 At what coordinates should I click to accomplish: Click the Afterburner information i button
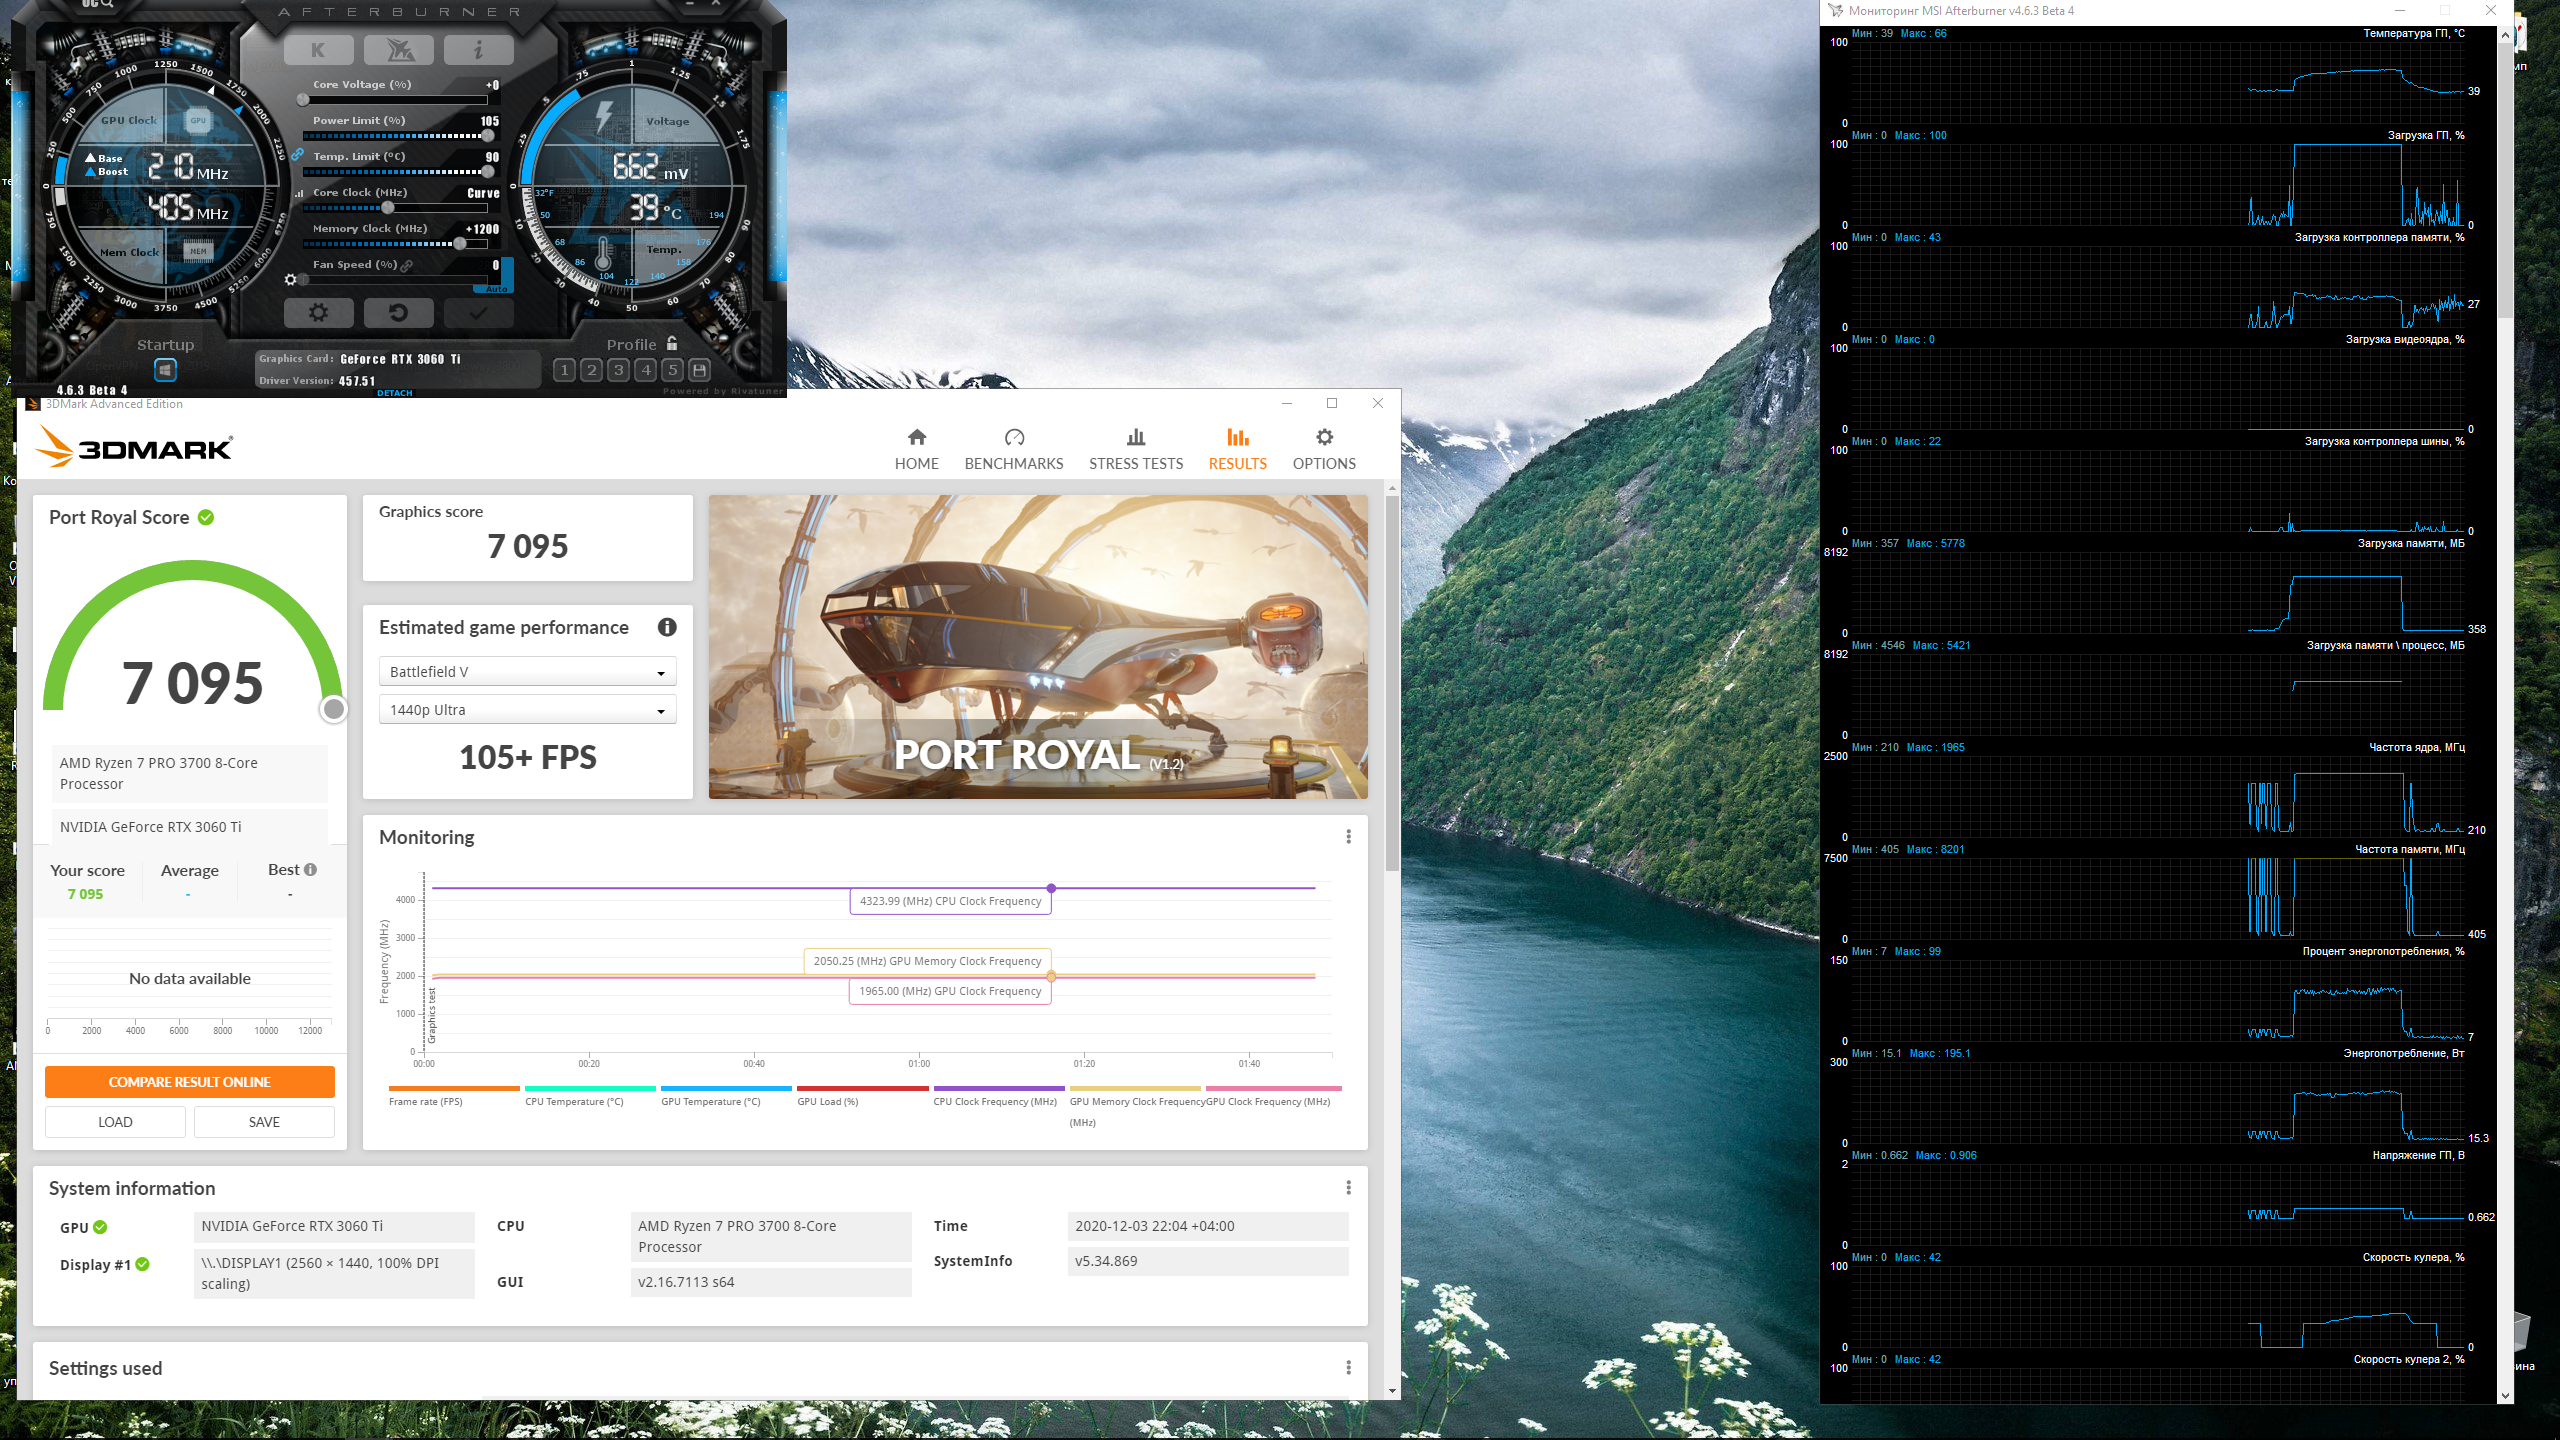click(478, 50)
